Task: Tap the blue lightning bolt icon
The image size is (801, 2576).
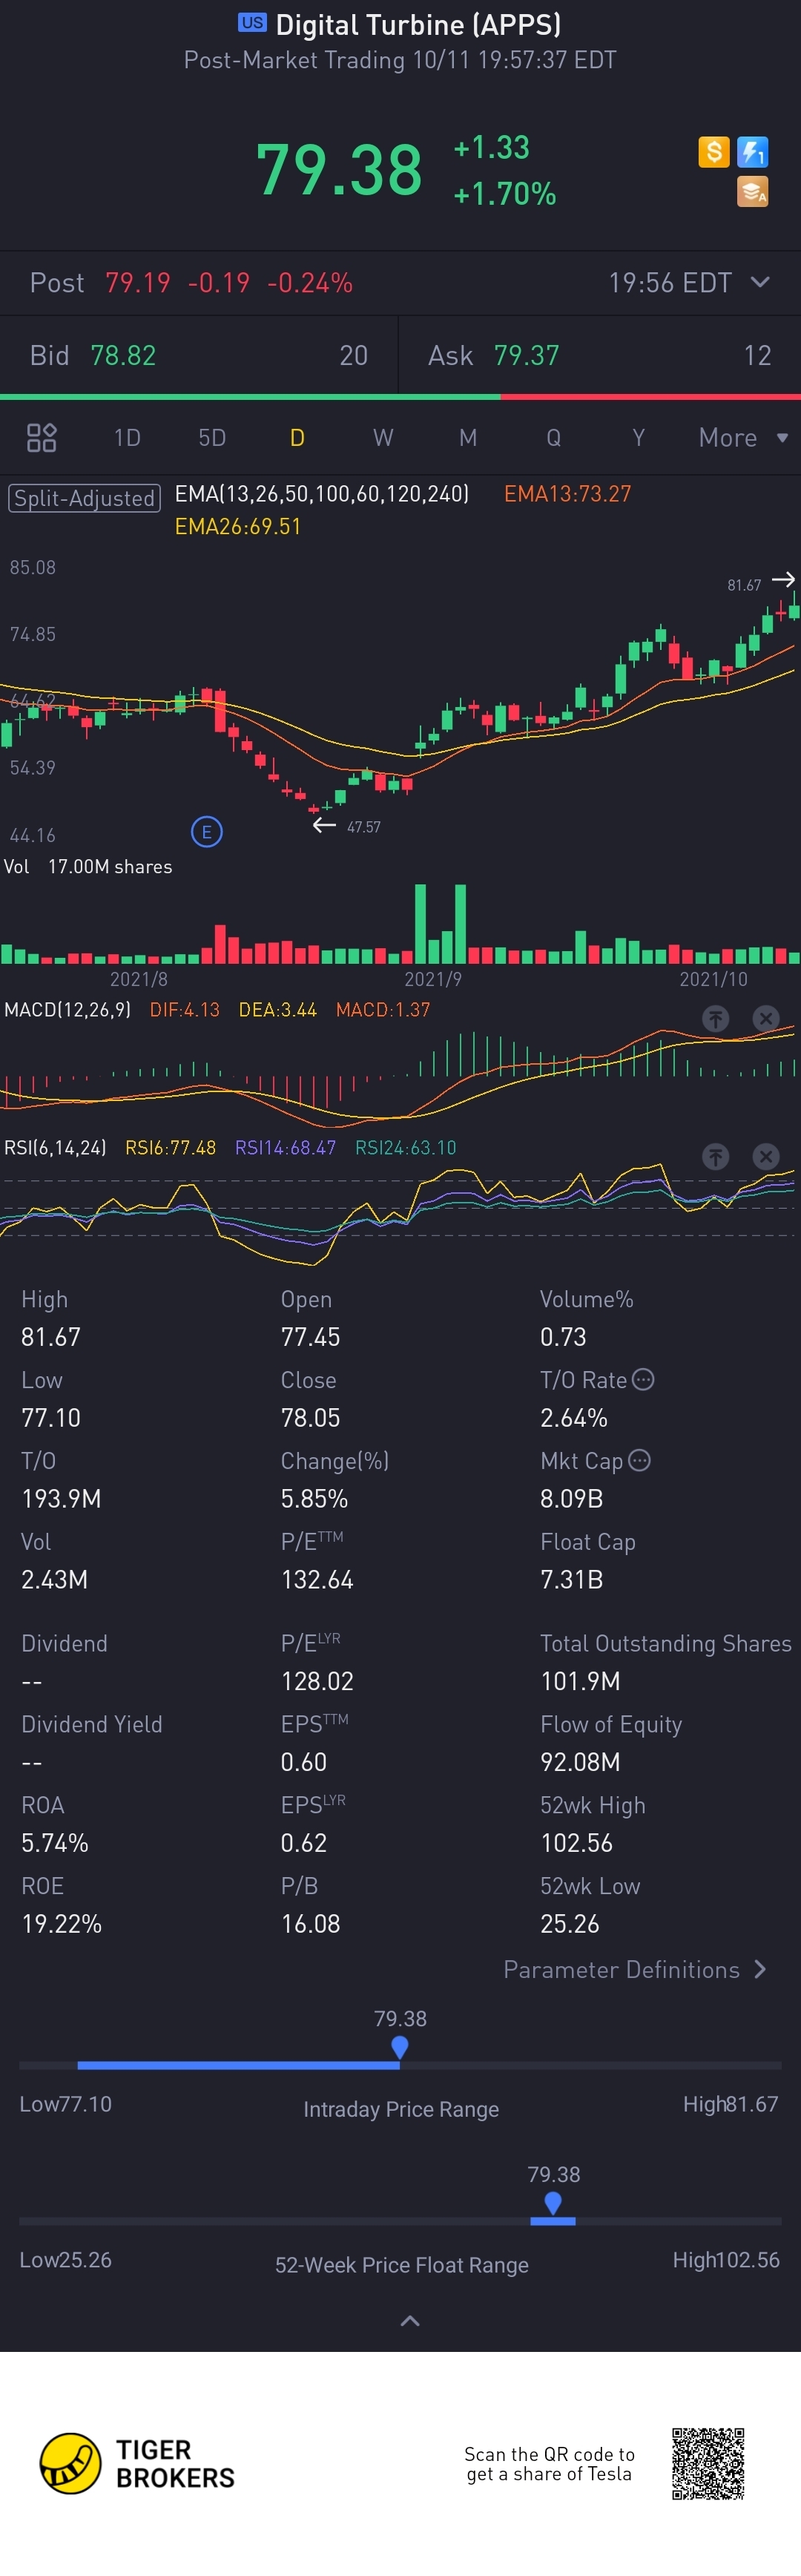Action: (x=752, y=152)
